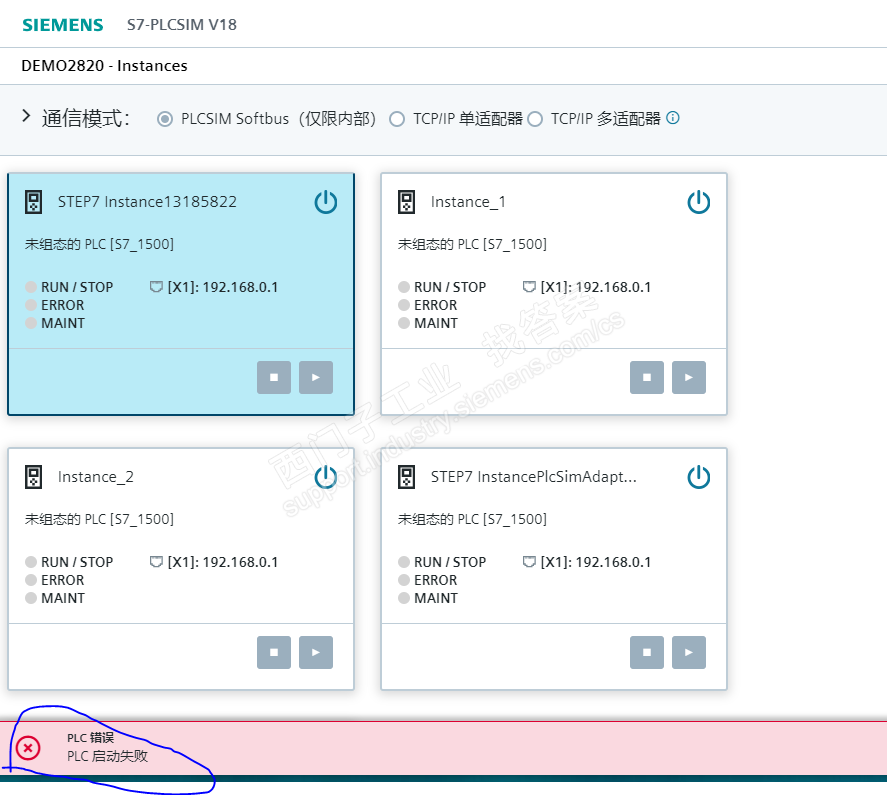The width and height of the screenshot is (887, 795).
Task: Click the PLC 启动失败 error message
Action: click(x=107, y=757)
